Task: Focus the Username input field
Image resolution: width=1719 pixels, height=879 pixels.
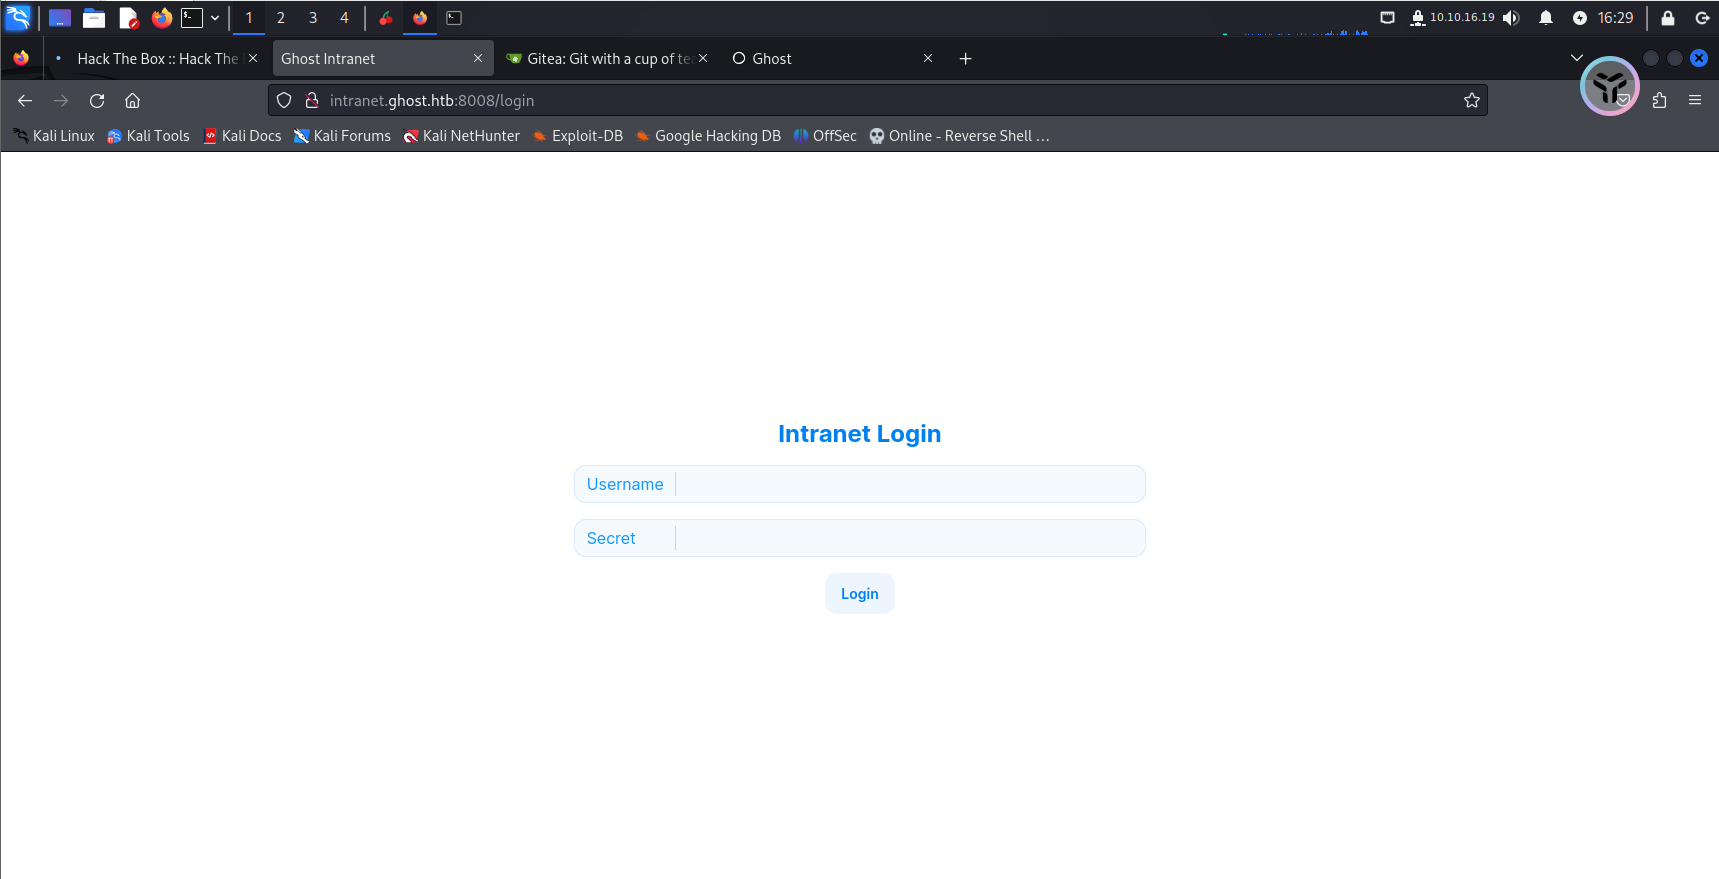Action: (908, 484)
